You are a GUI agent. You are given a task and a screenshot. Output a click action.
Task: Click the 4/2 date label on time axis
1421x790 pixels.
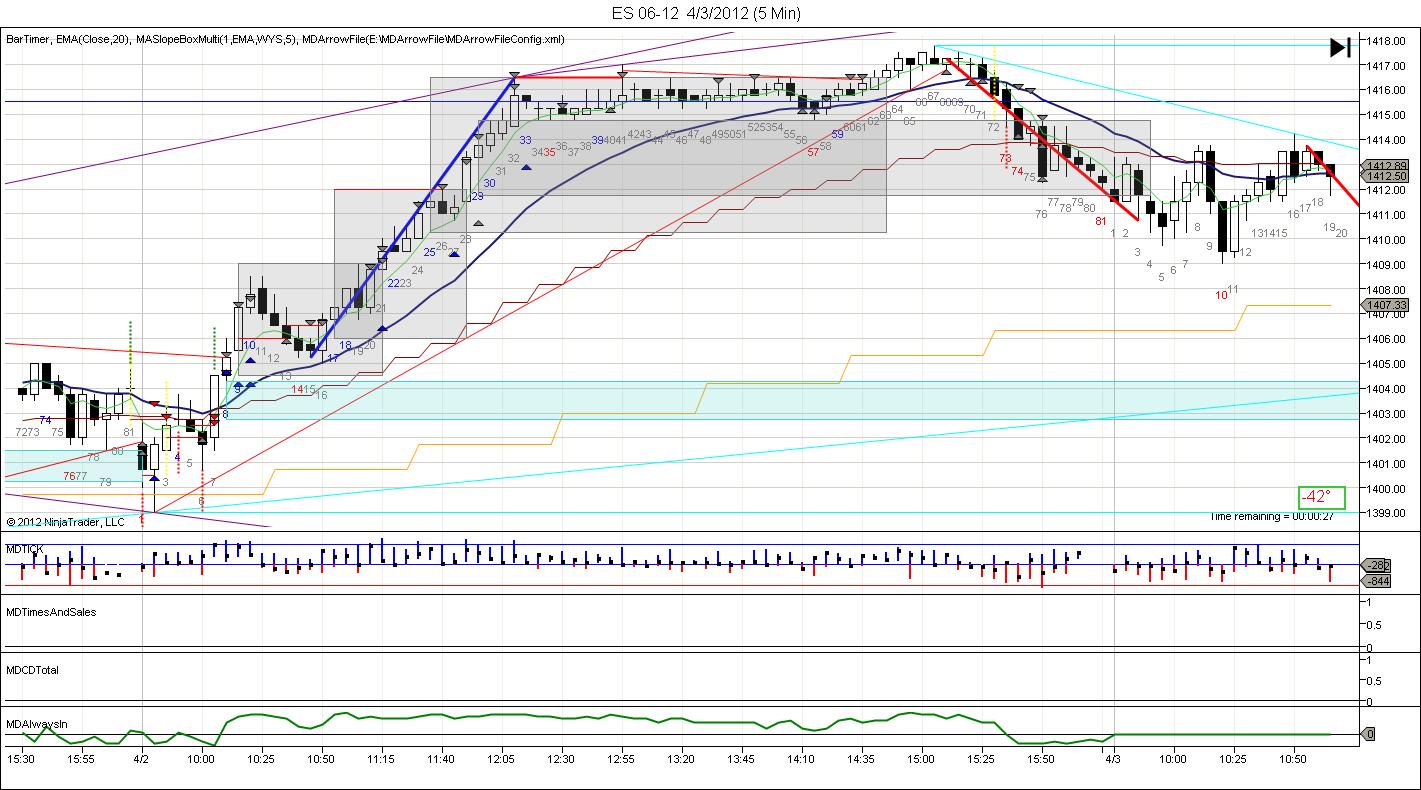[142, 760]
